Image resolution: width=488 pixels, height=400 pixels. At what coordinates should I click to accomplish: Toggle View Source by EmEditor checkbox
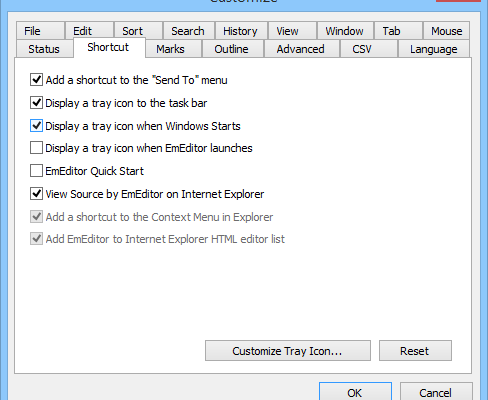click(36, 194)
